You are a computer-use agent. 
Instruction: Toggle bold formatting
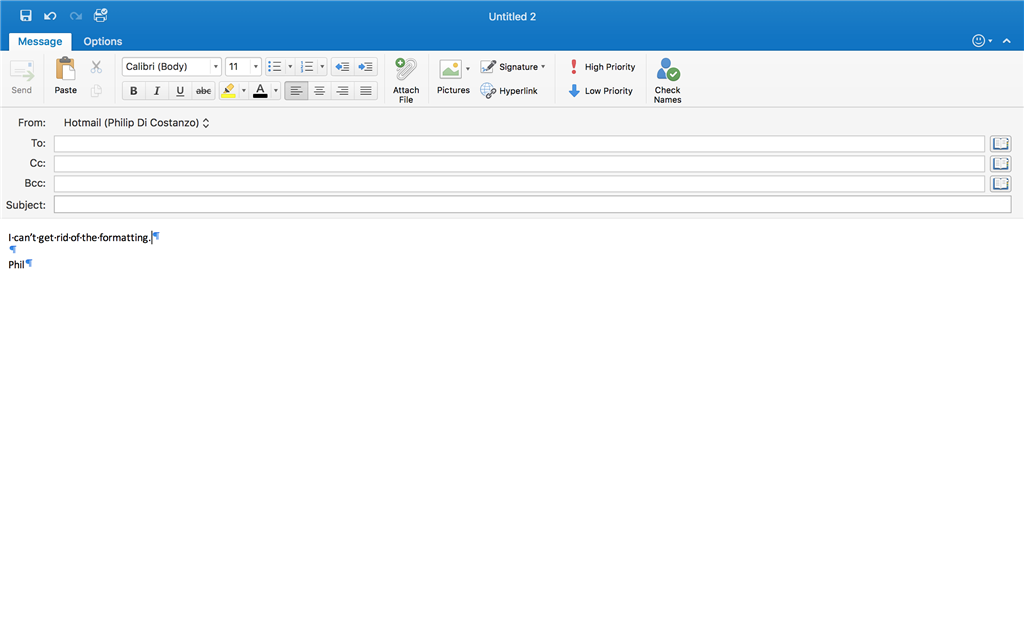(x=133, y=91)
